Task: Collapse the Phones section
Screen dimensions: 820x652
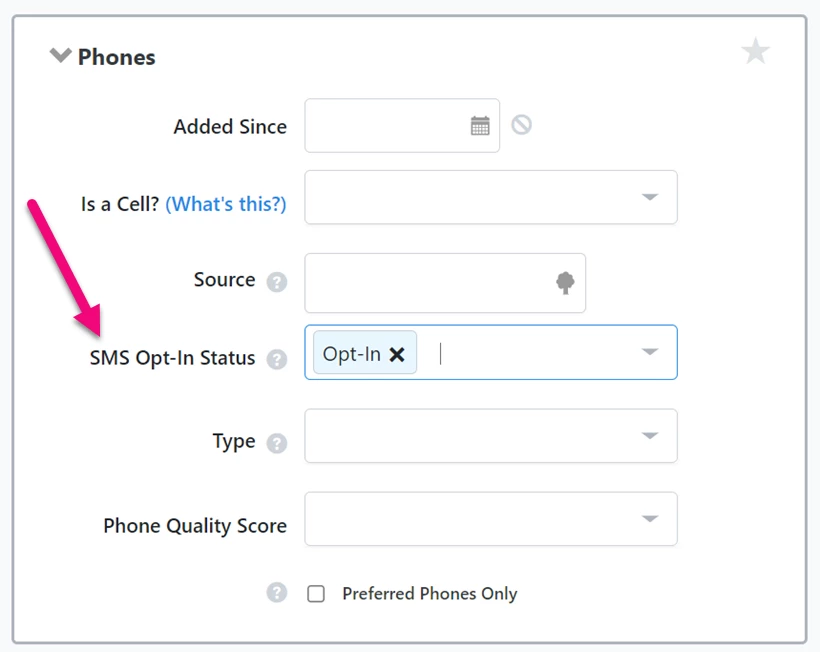Action: [60, 56]
